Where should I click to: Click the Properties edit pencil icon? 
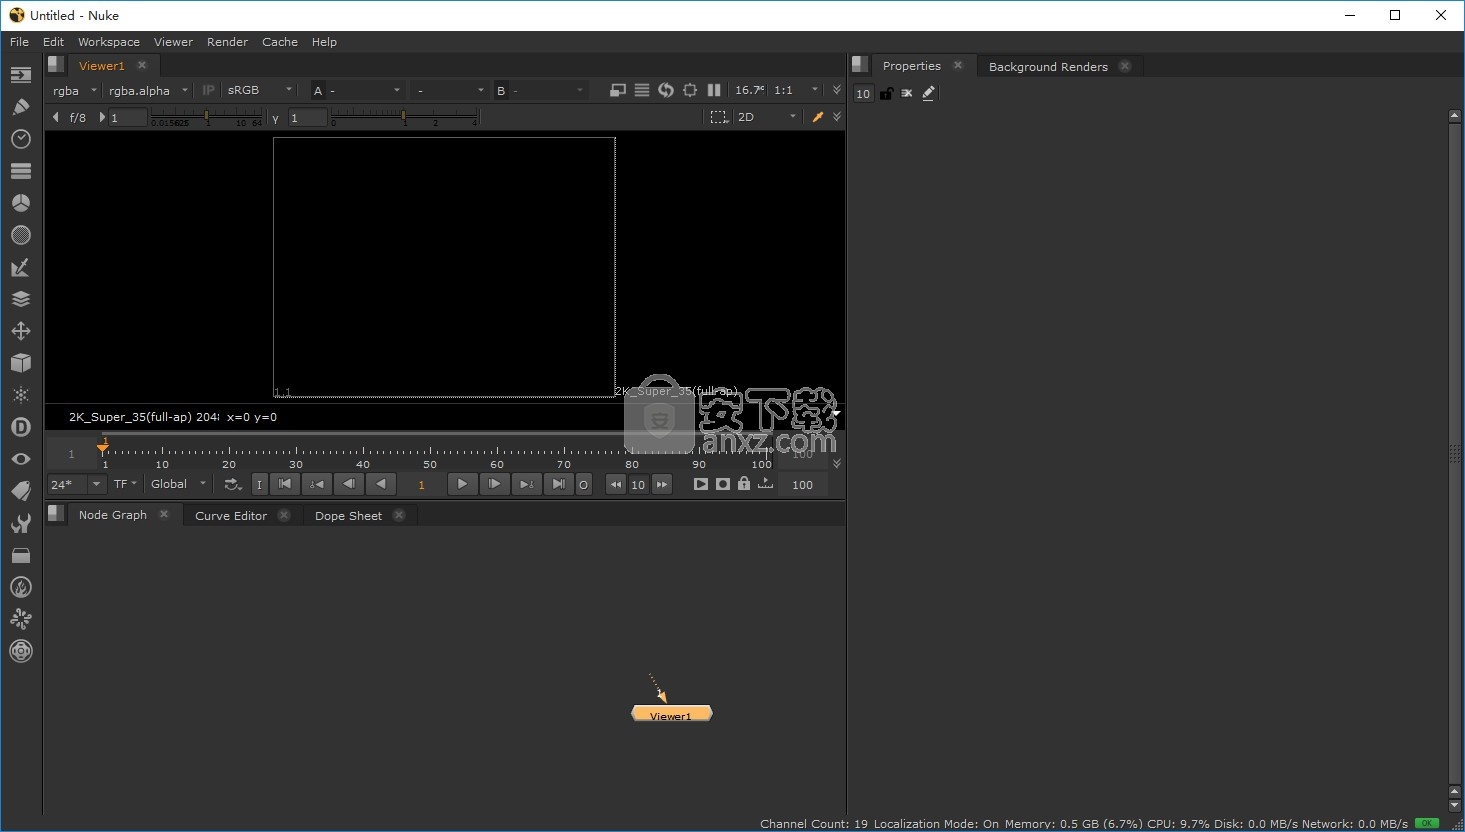coord(929,93)
